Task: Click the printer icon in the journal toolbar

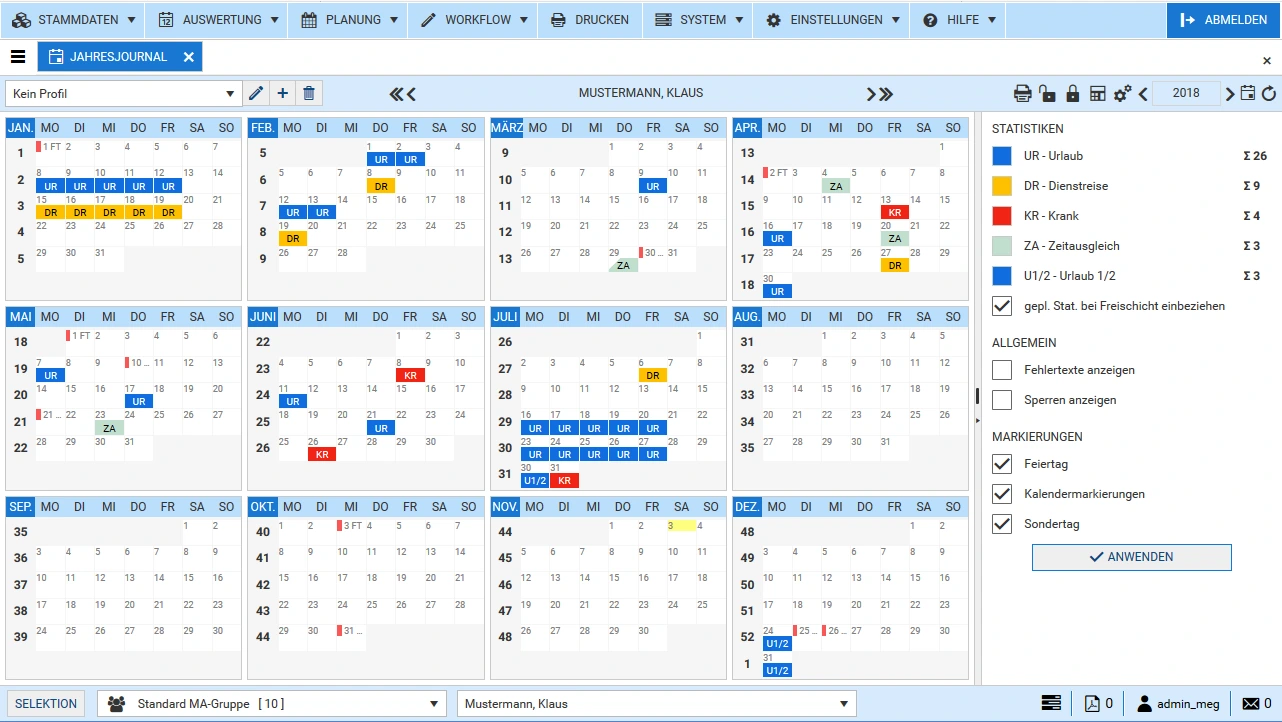Action: (x=1022, y=94)
